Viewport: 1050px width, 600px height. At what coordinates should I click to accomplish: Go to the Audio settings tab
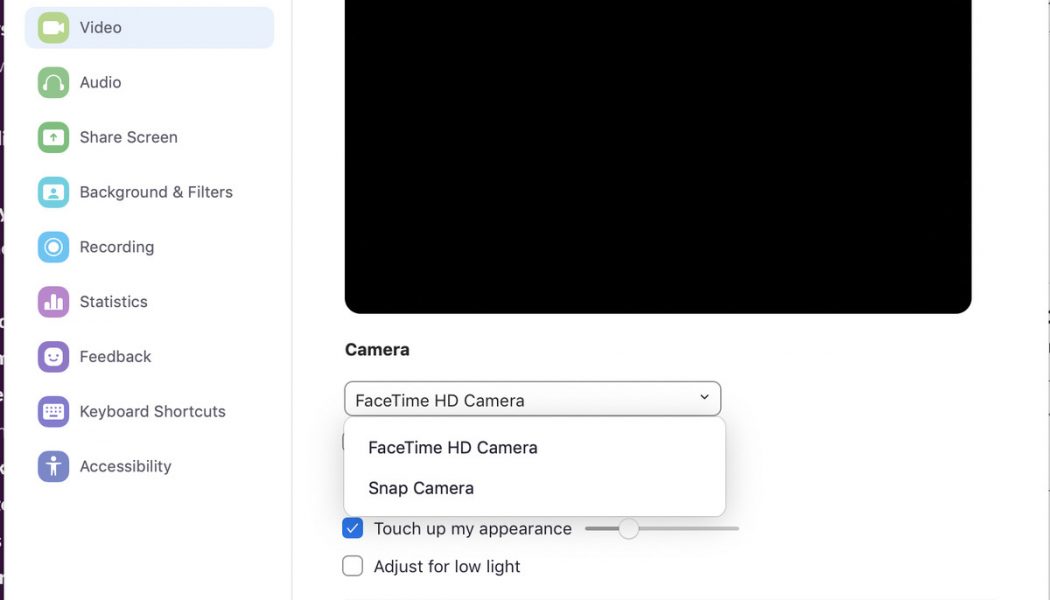(100, 82)
